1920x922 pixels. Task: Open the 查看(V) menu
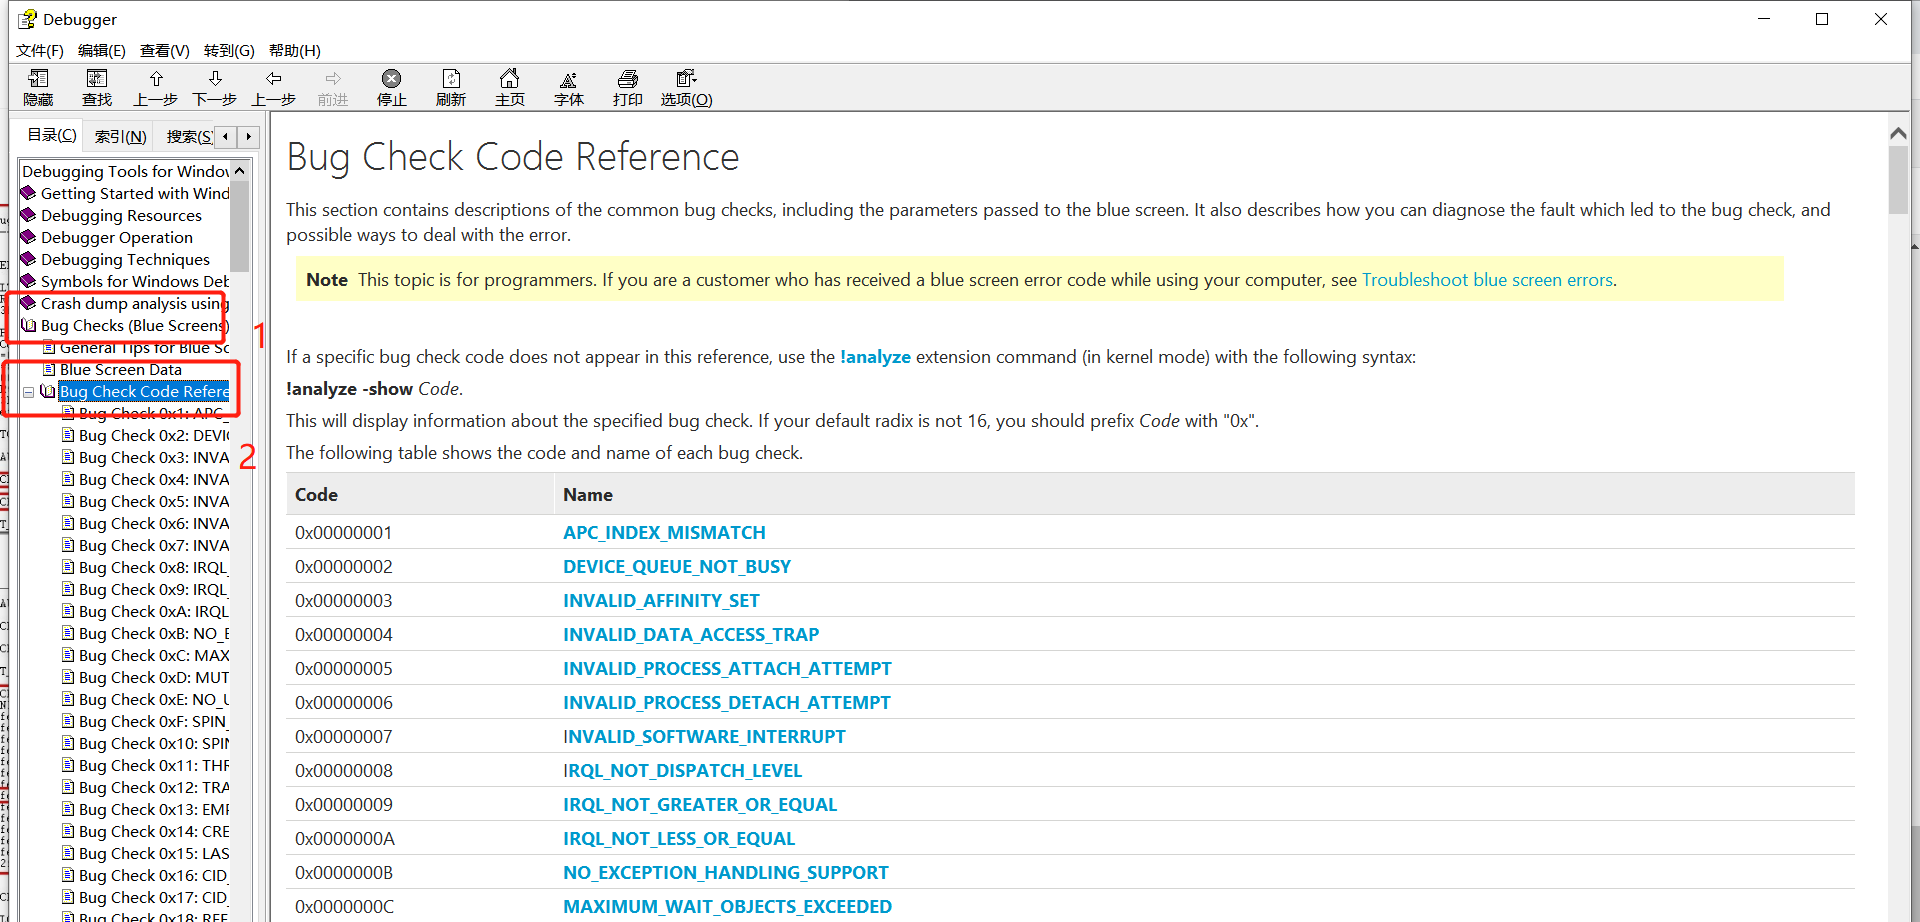(164, 50)
